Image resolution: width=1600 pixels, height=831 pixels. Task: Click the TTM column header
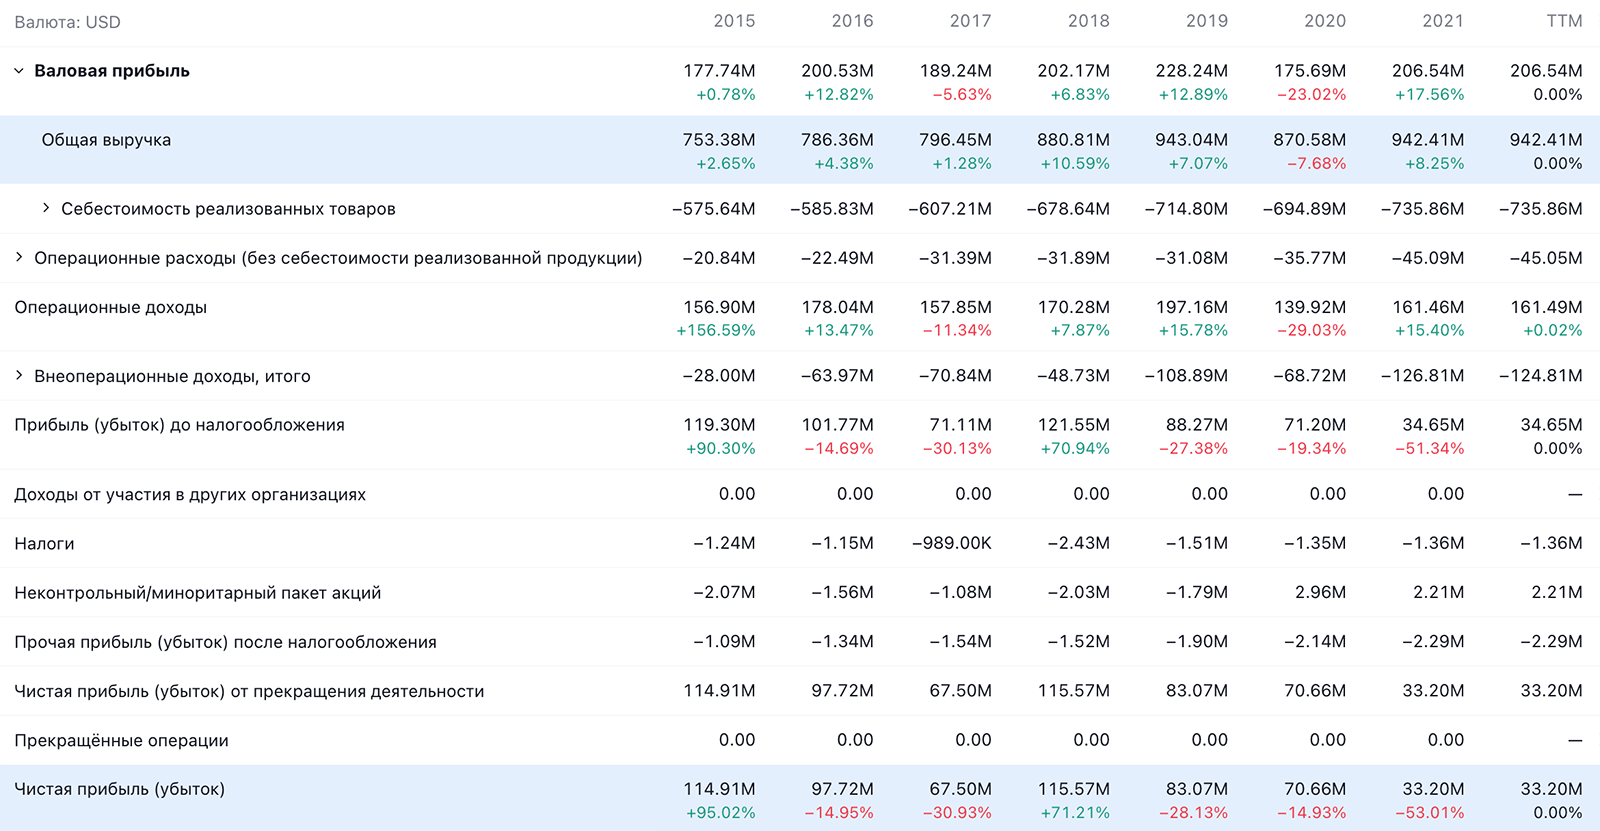click(x=1564, y=21)
